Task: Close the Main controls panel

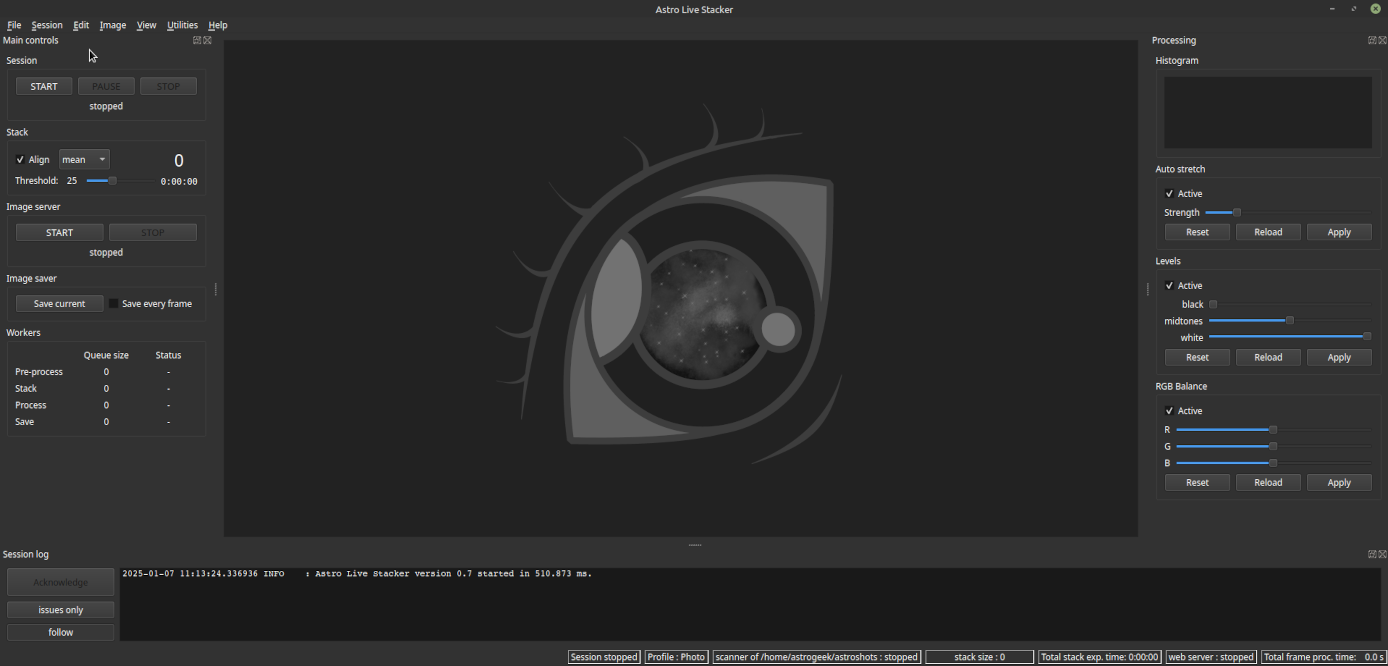Action: (207, 40)
